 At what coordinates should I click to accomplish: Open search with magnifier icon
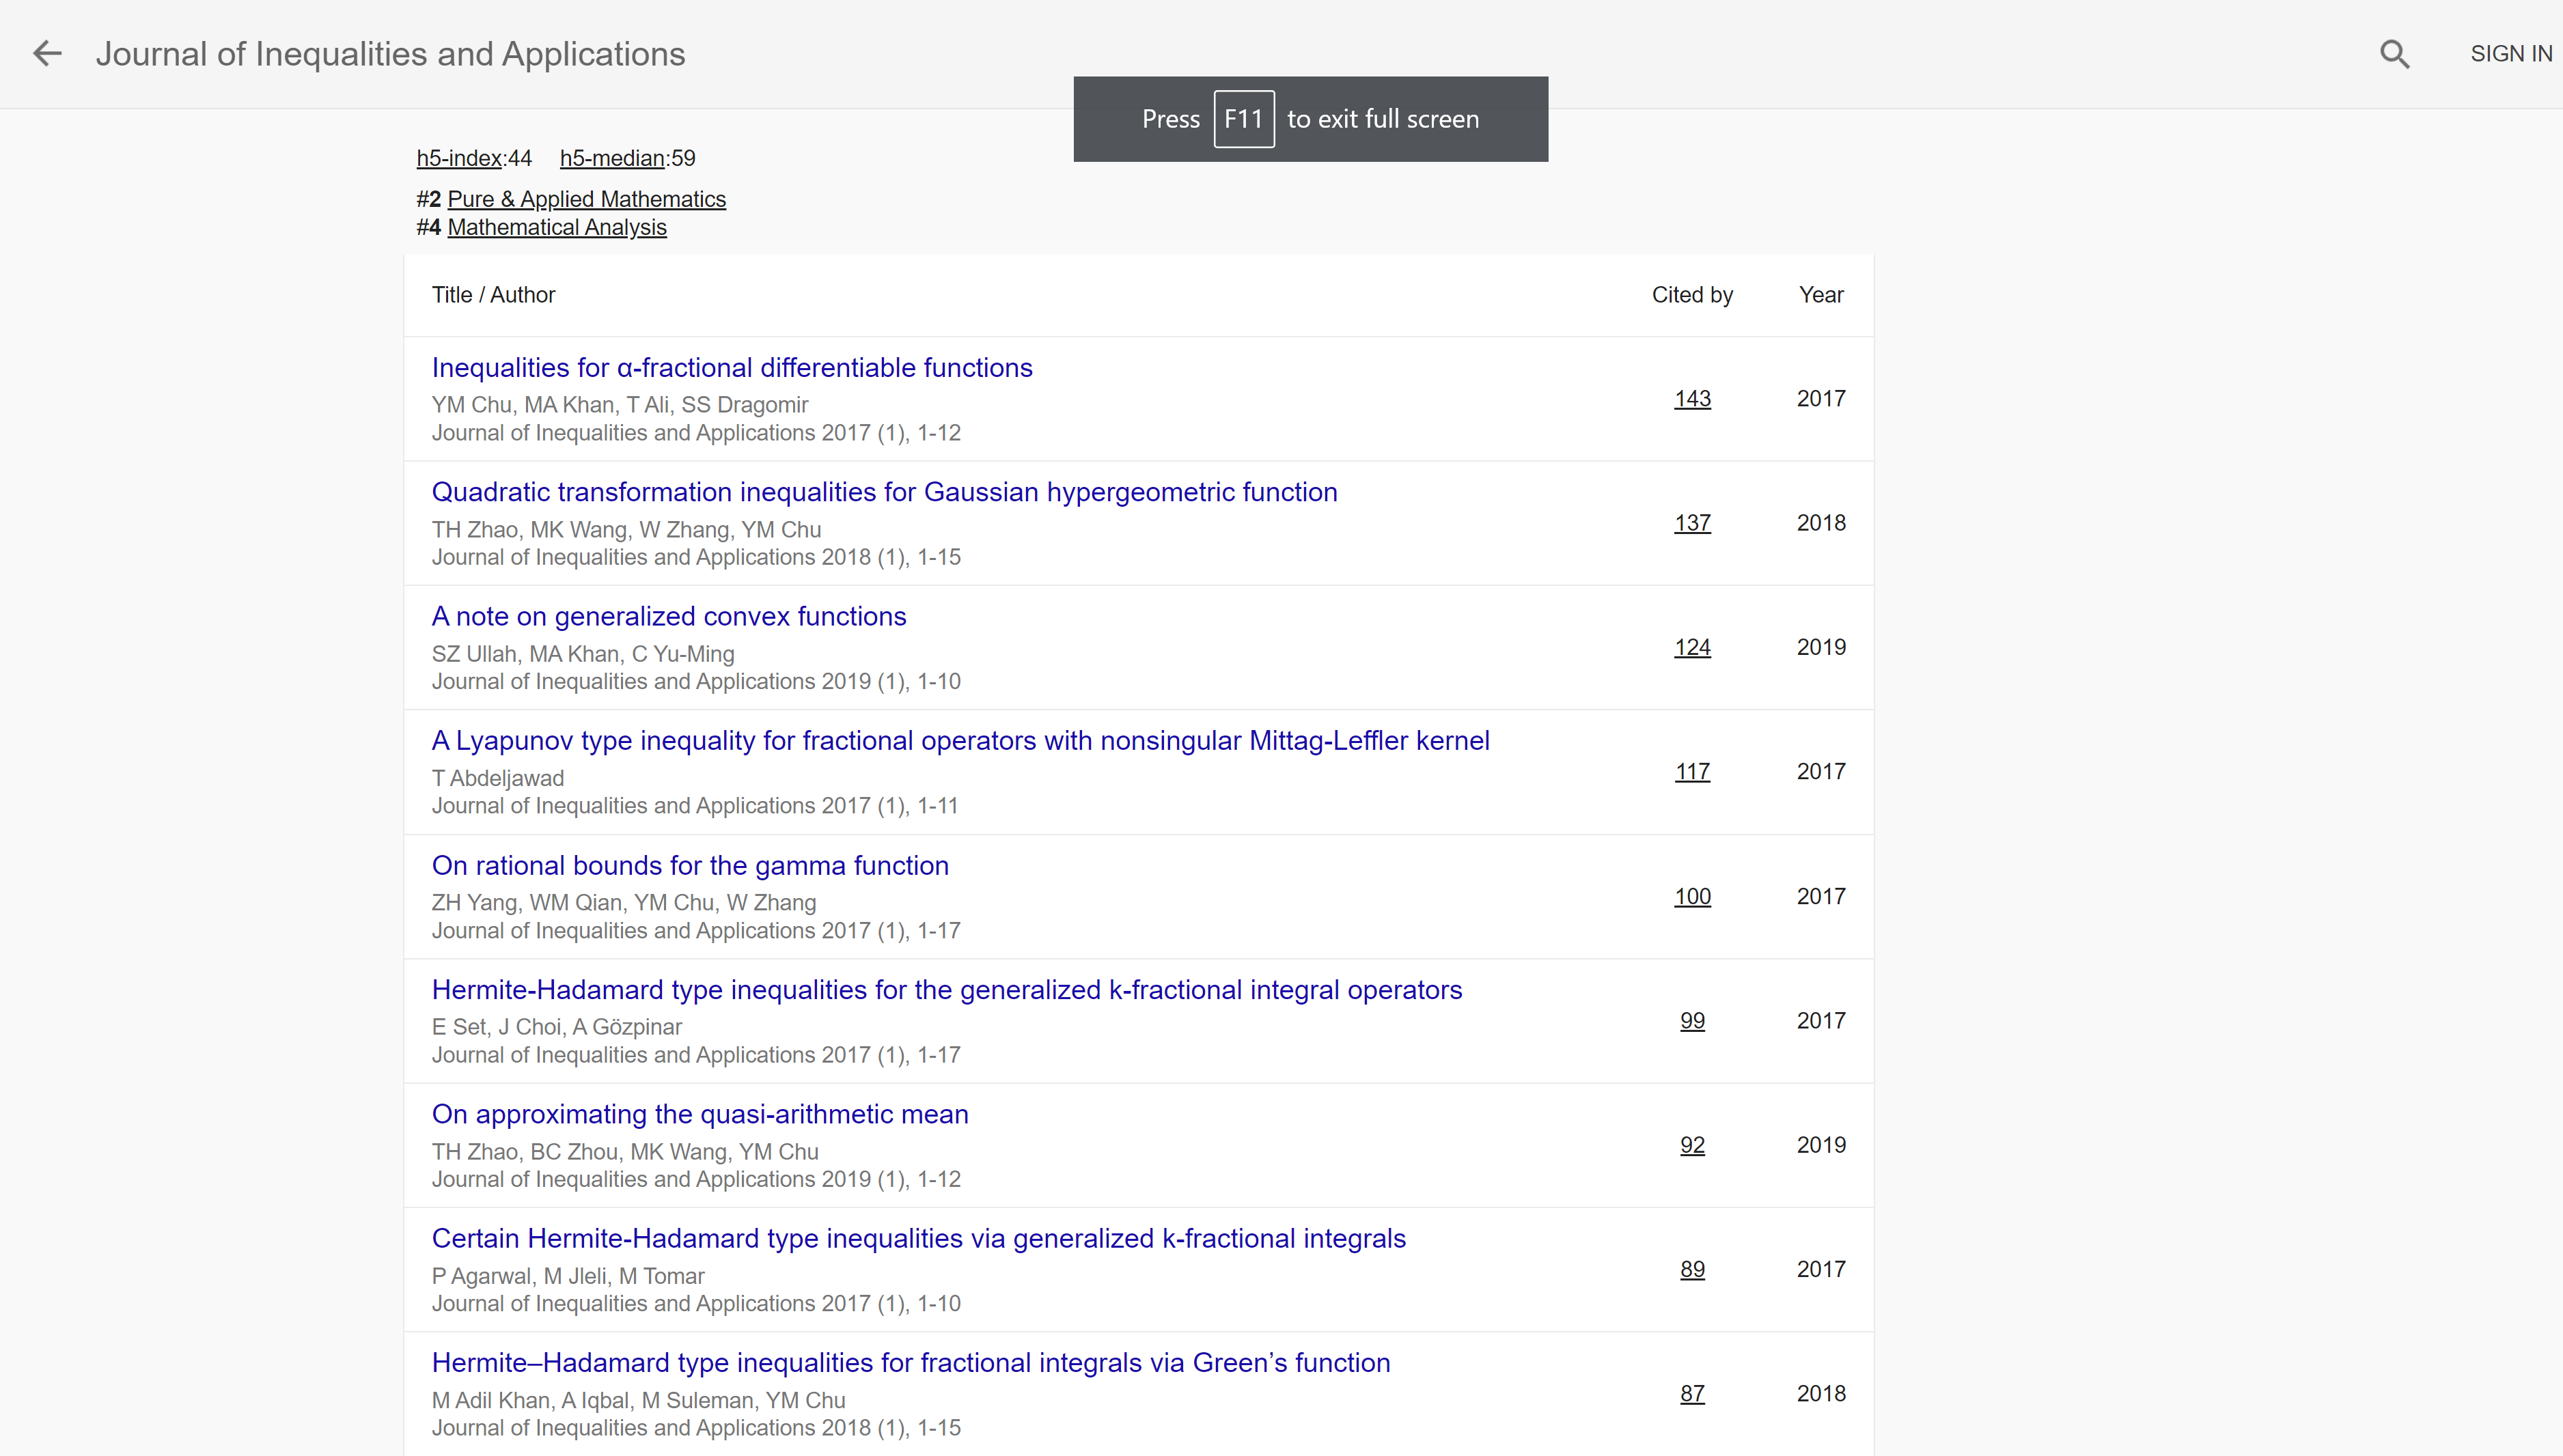pyautogui.click(x=2394, y=54)
